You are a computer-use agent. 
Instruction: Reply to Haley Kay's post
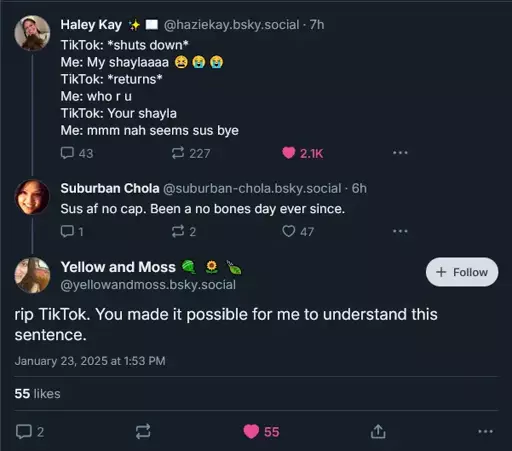77,153
